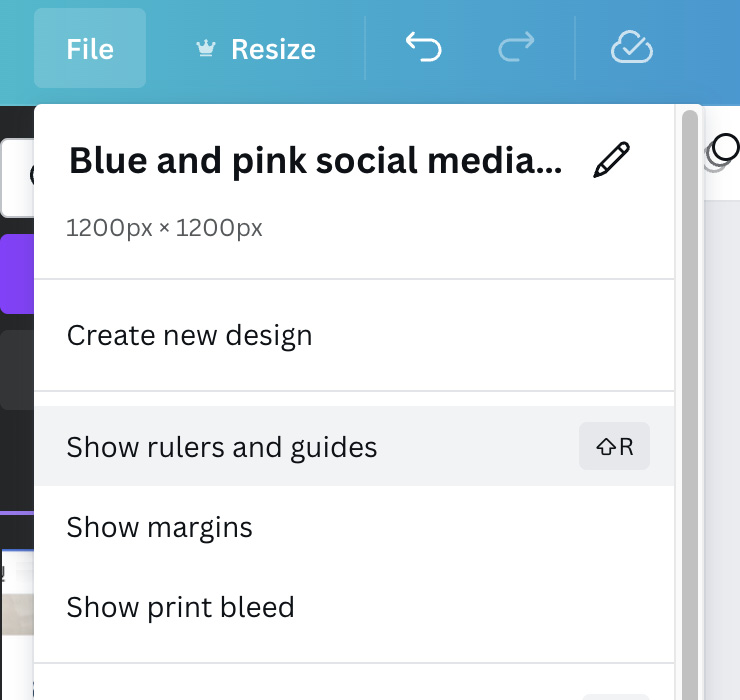Select Create new design menu entry
This screenshot has width=740, height=700.
pyautogui.click(x=354, y=336)
